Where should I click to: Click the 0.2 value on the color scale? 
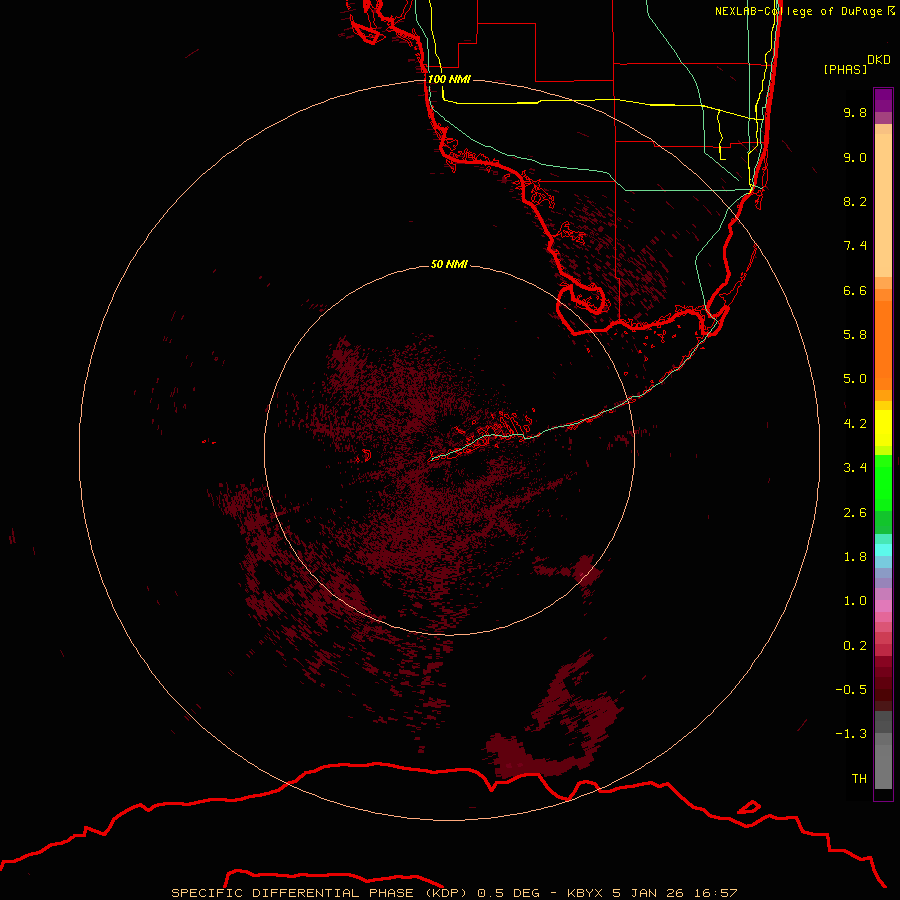pyautogui.click(x=855, y=646)
